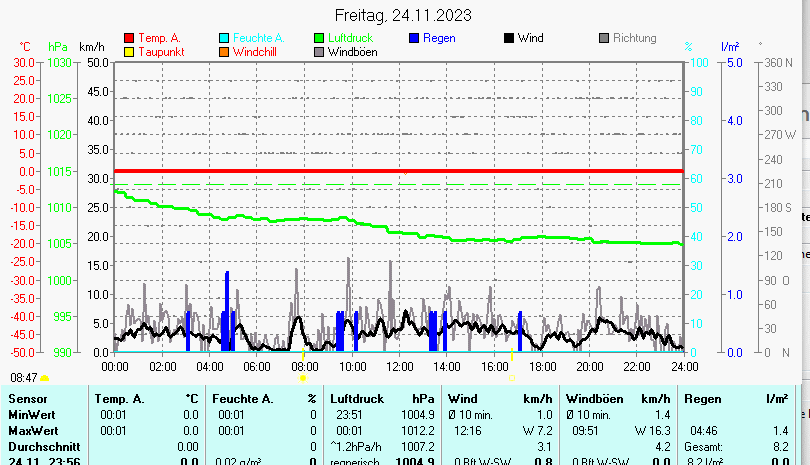Select the MinWert row label
Screen dimensions: 810x465
[x=32, y=415]
